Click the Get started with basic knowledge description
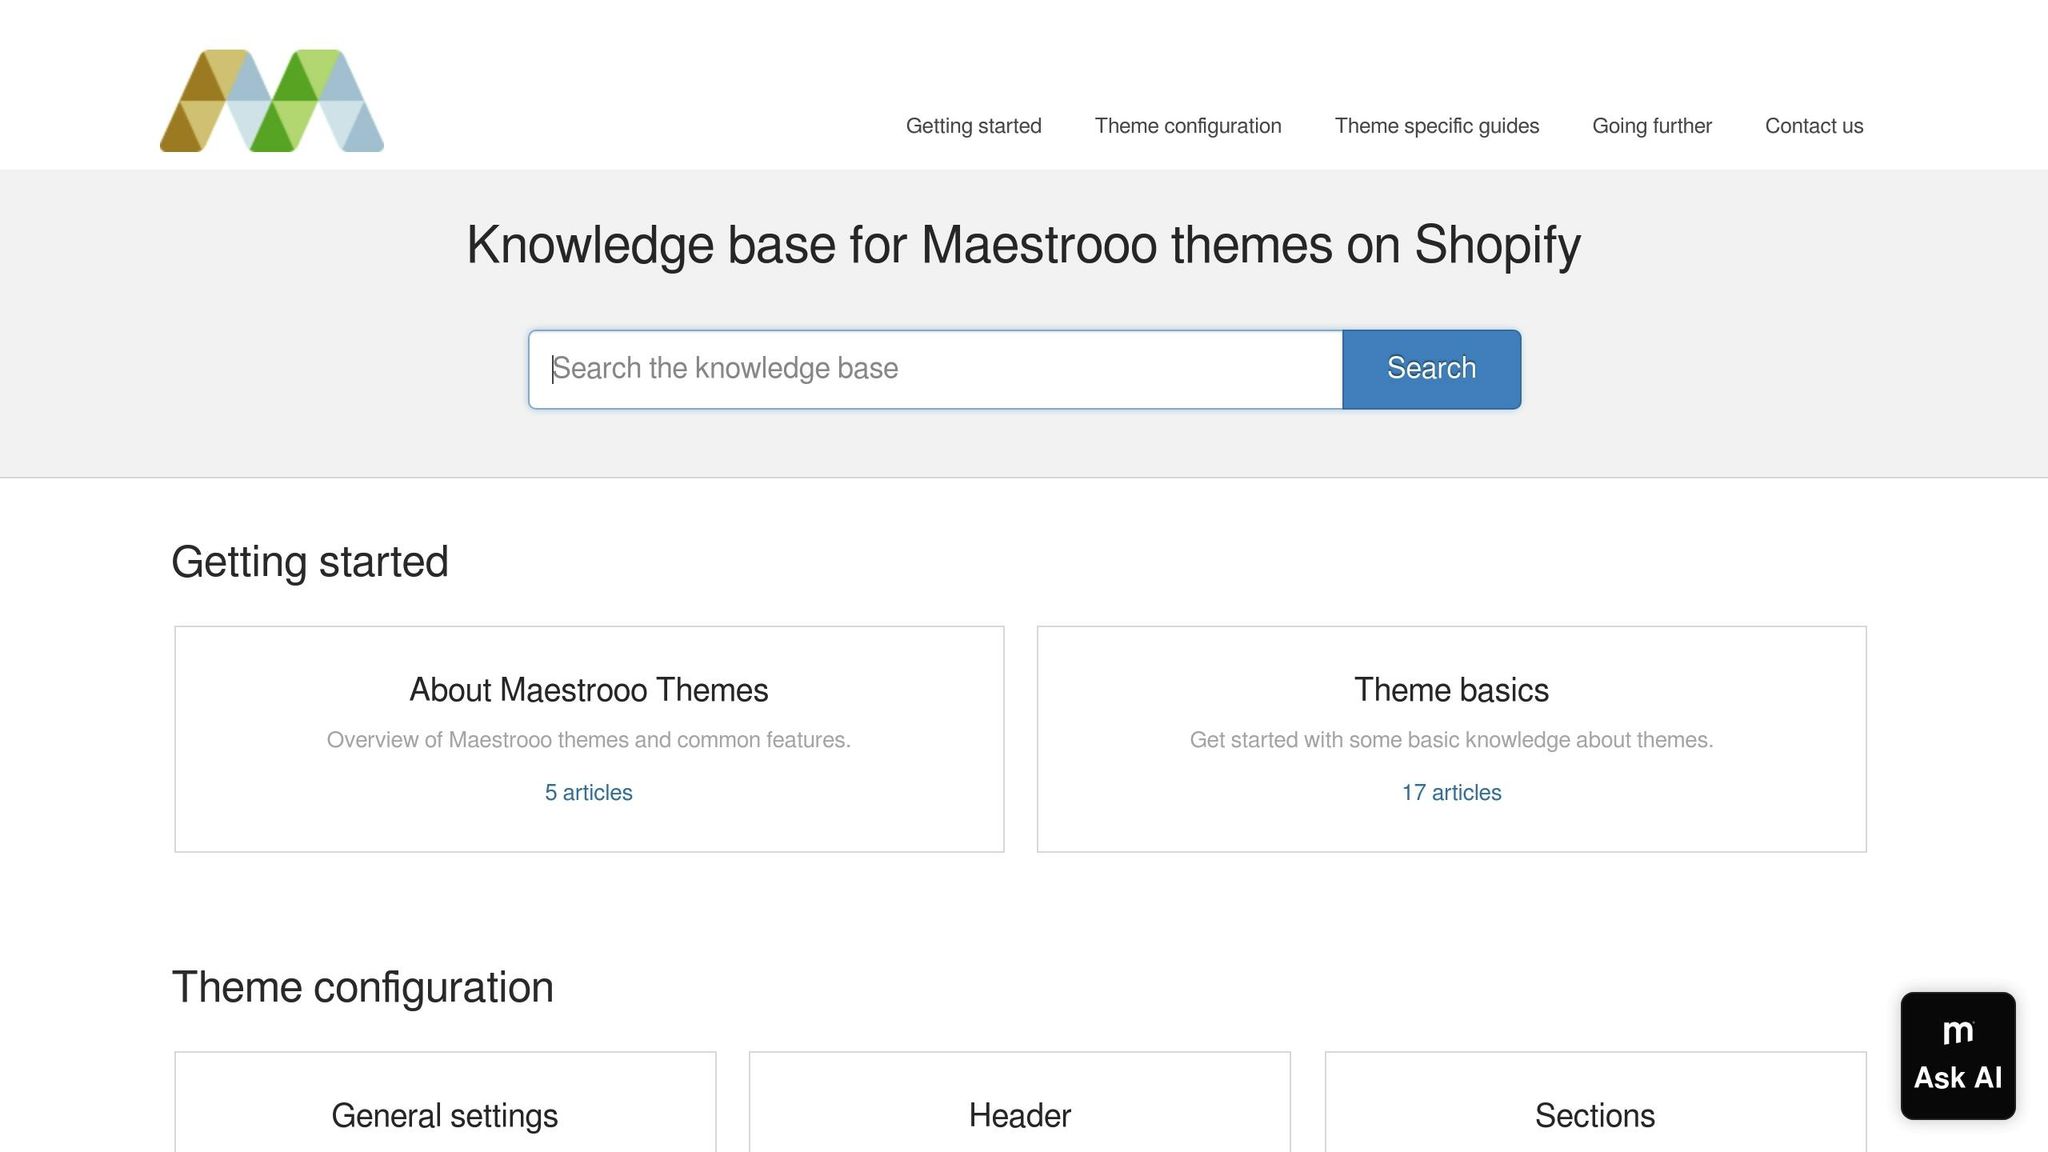The width and height of the screenshot is (2048, 1152). tap(1451, 740)
